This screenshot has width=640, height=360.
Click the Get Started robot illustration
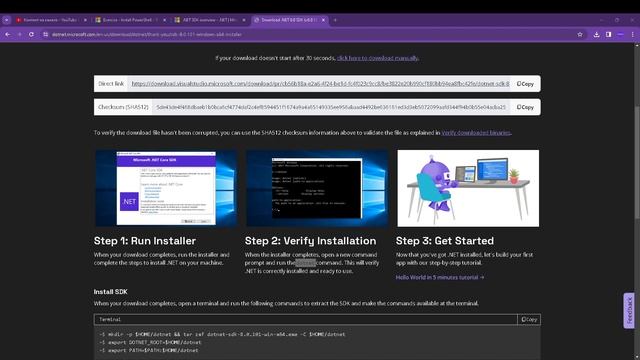click(x=468, y=188)
